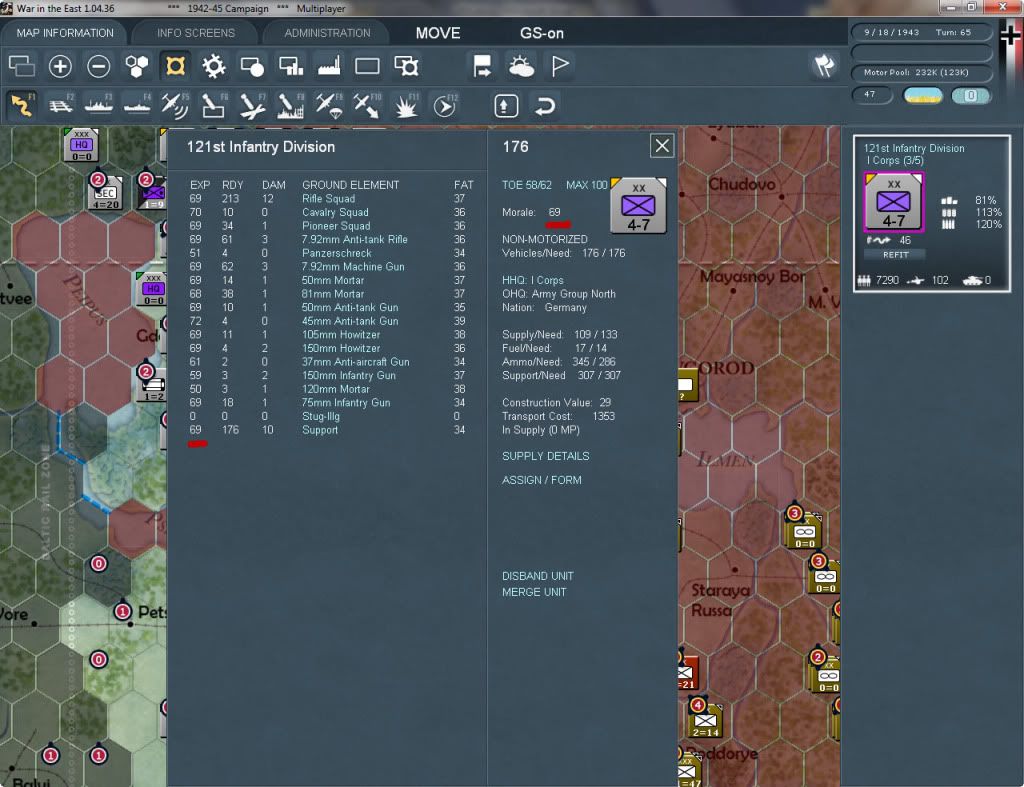Click the date 9/18/1943 turn display

921,32
